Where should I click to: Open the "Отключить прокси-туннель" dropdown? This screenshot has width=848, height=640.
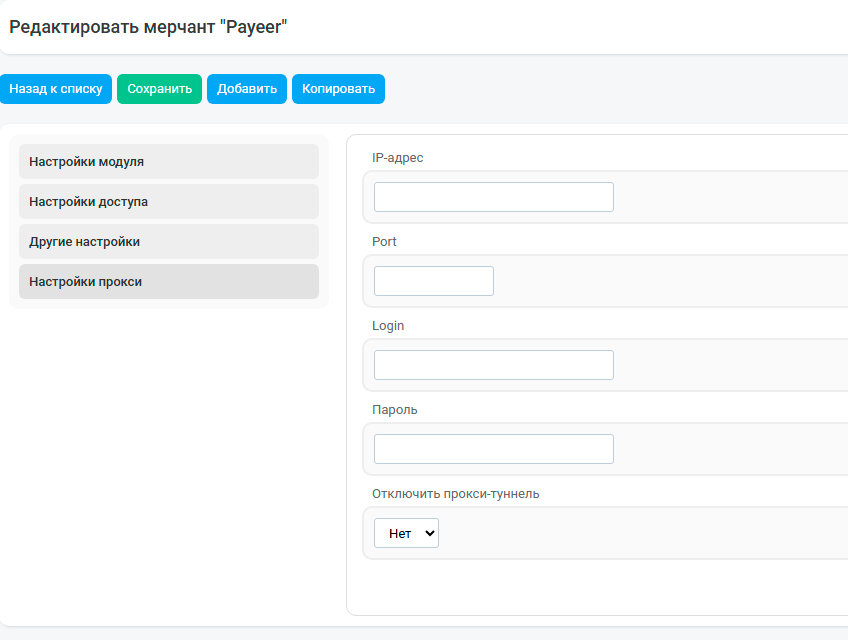(x=406, y=533)
